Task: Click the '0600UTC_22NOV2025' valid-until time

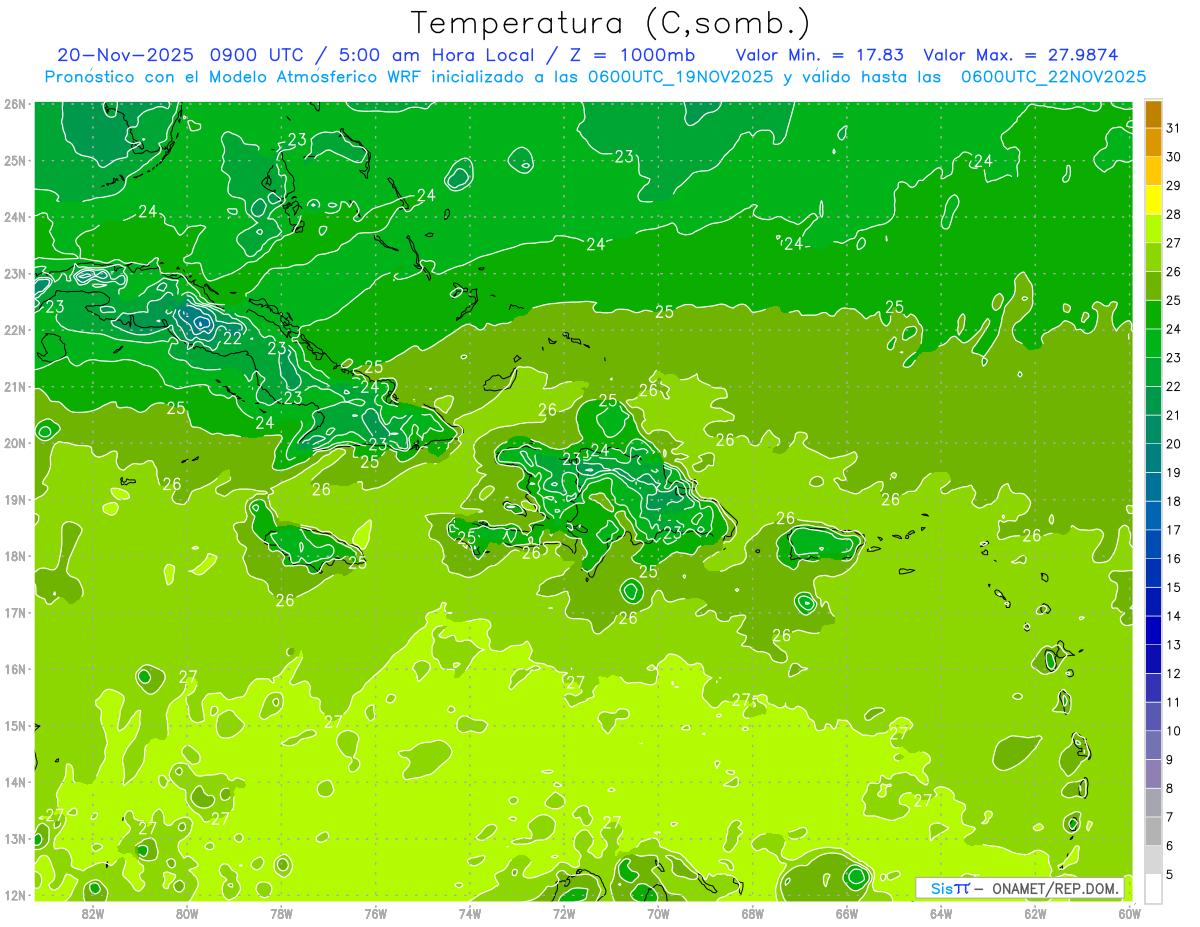Action: 1053,77
